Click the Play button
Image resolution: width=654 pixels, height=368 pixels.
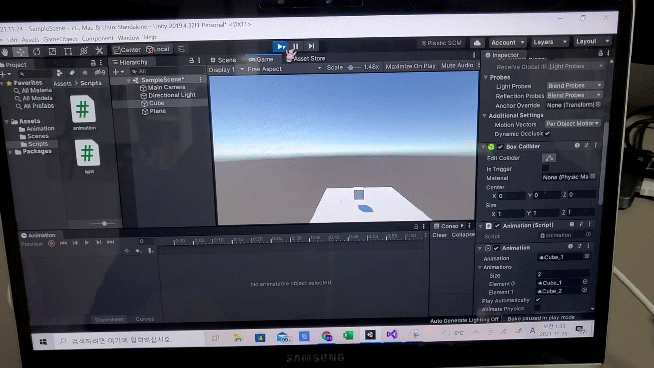280,46
